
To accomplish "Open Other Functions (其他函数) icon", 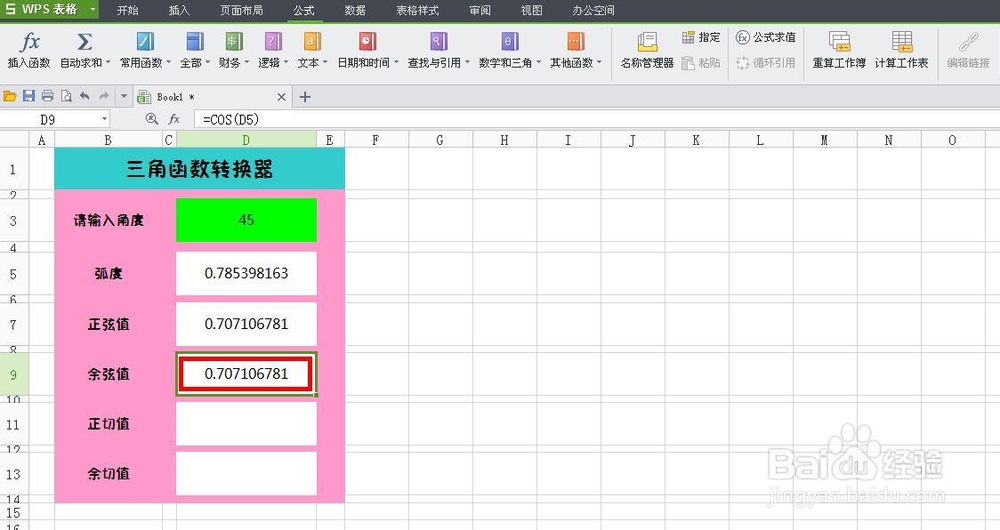I will 576,42.
